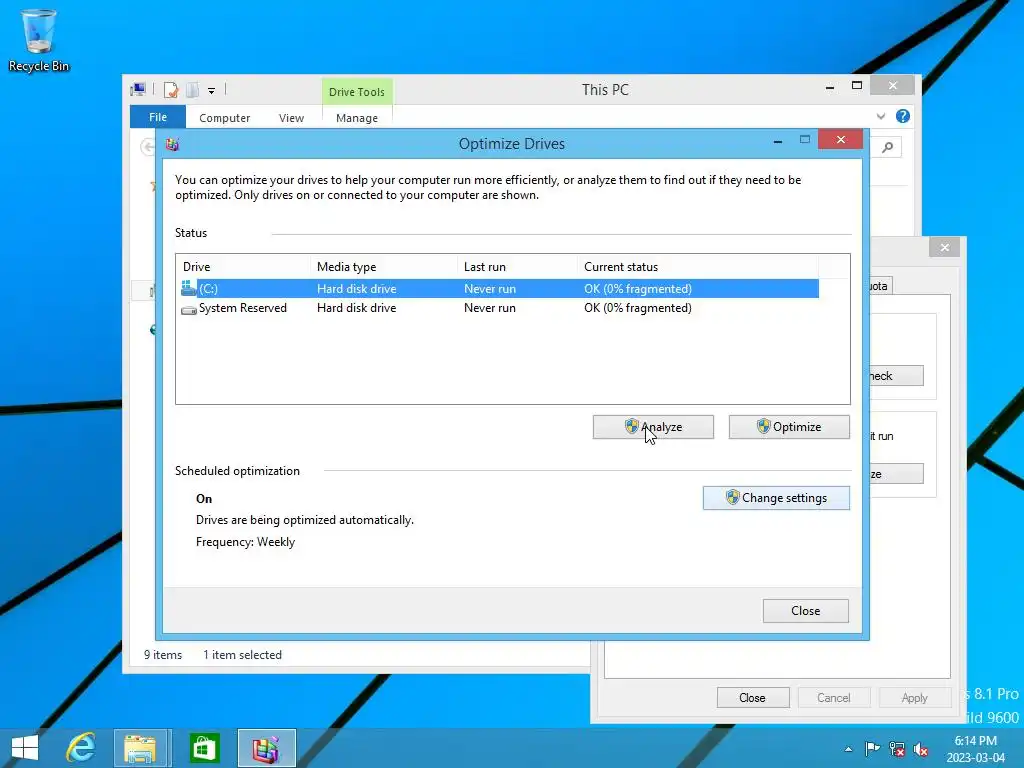Switch to the View ribbon tab
This screenshot has height=768, width=1024.
point(291,118)
